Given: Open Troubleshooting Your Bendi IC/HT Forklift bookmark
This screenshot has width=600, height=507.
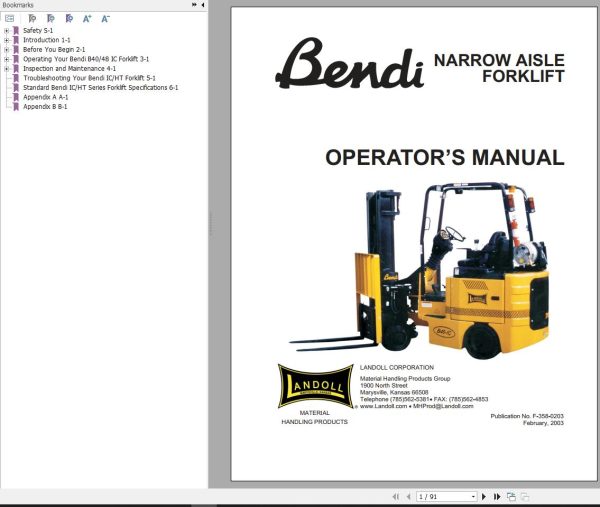Looking at the screenshot, I should tap(89, 78).
